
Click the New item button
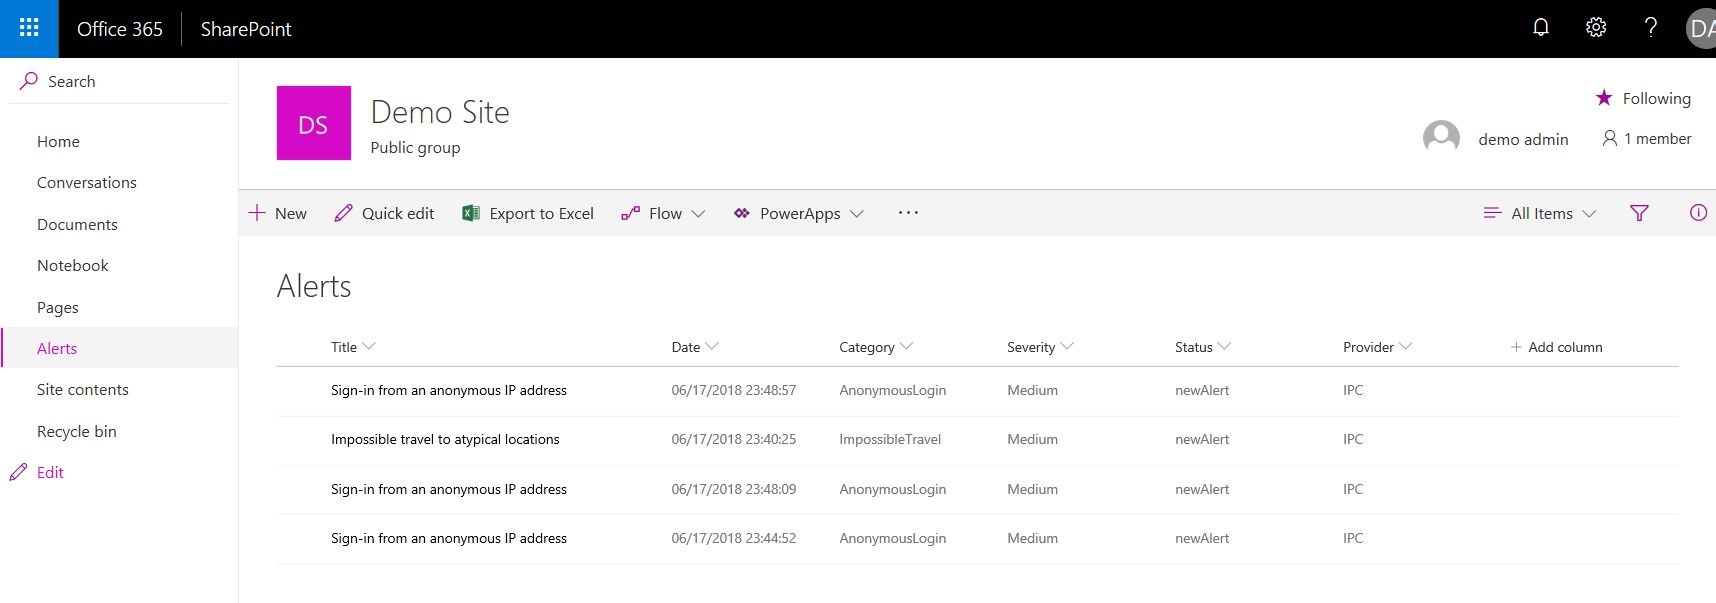click(x=278, y=213)
